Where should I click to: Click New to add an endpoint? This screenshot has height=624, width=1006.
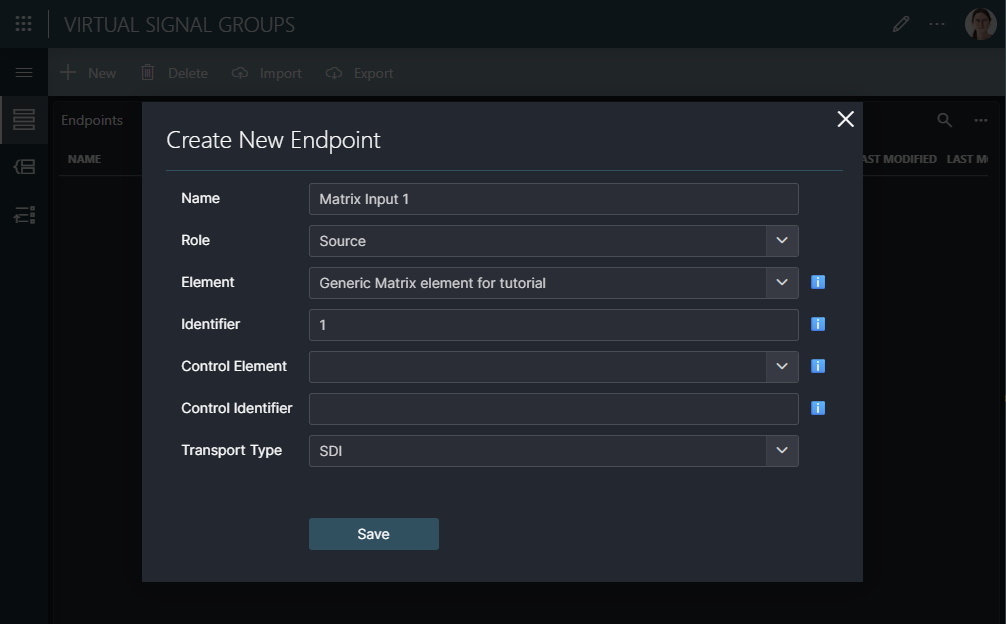[88, 72]
